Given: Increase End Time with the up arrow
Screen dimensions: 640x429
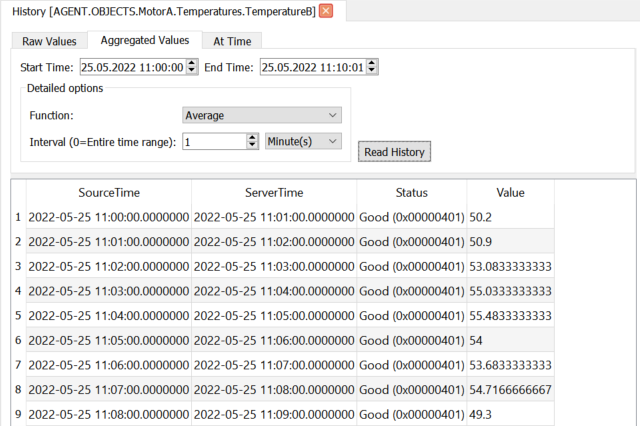Looking at the screenshot, I should [x=371, y=63].
